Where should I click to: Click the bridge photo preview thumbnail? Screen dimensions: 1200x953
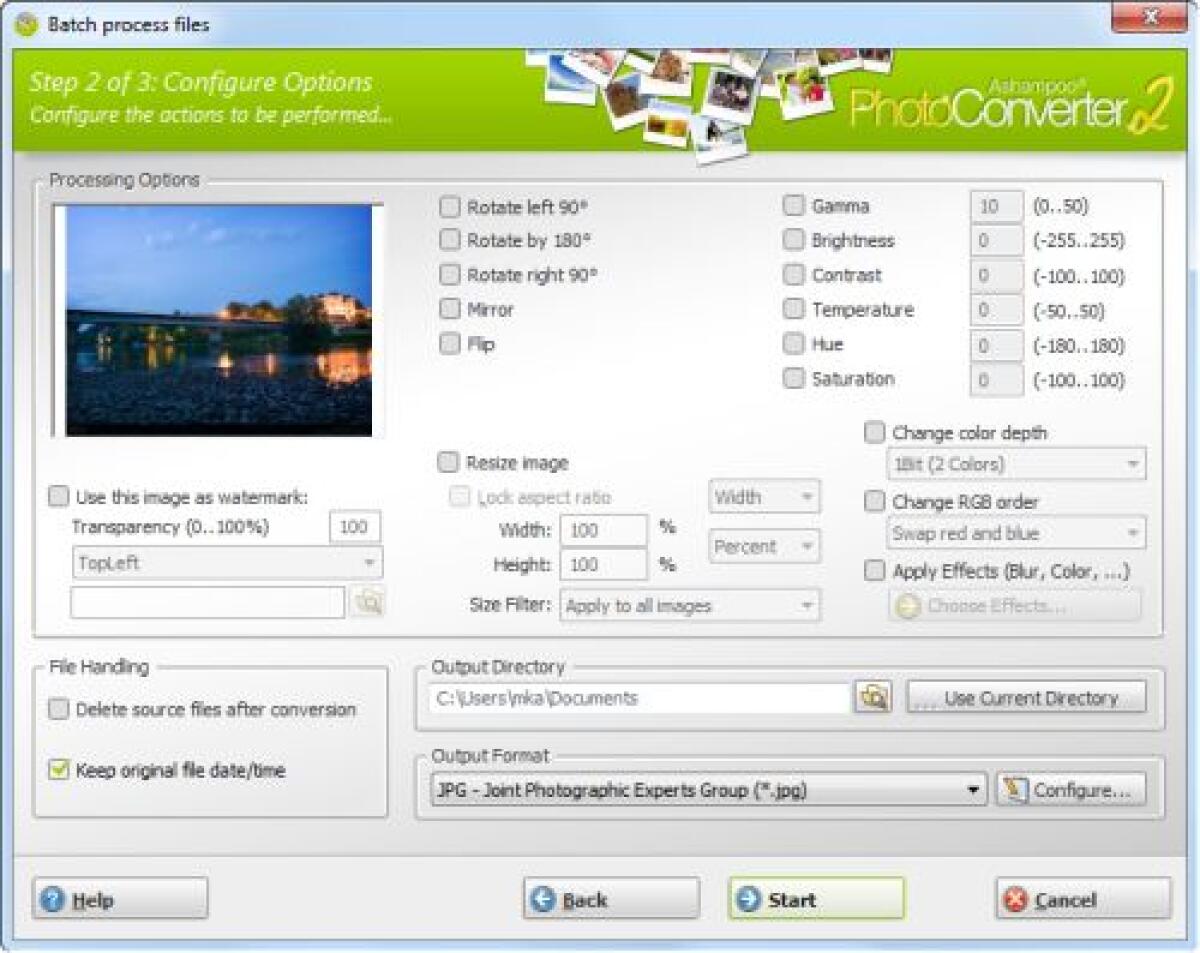[x=218, y=320]
